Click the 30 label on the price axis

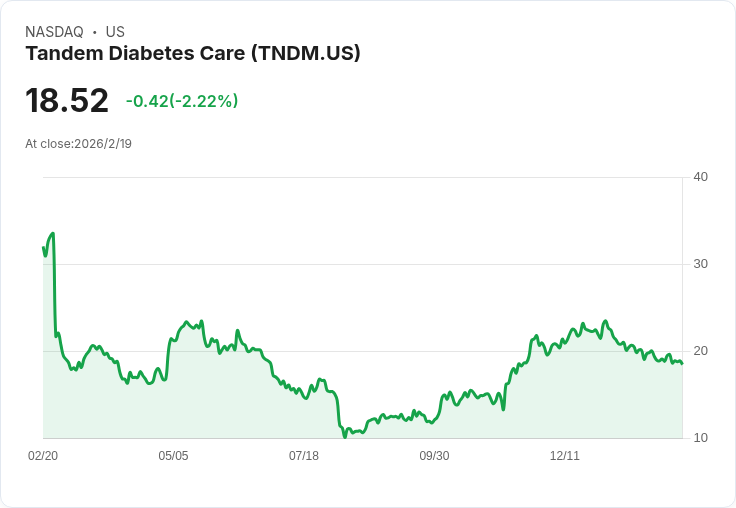pos(701,264)
